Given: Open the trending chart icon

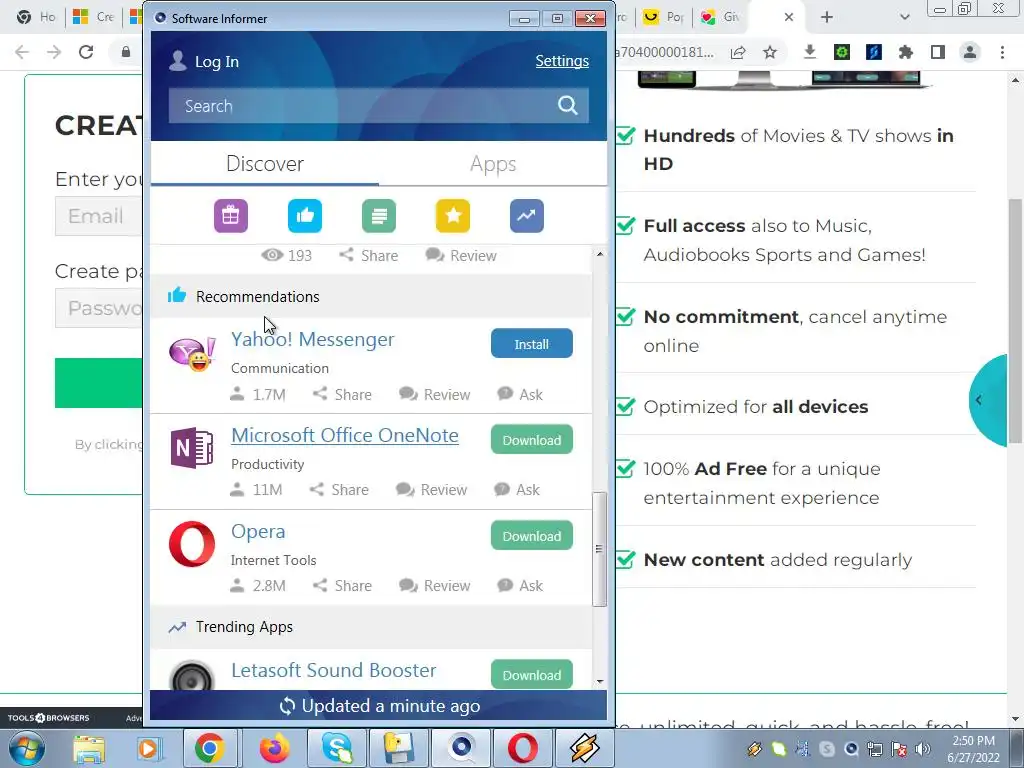Looking at the screenshot, I should [x=527, y=216].
